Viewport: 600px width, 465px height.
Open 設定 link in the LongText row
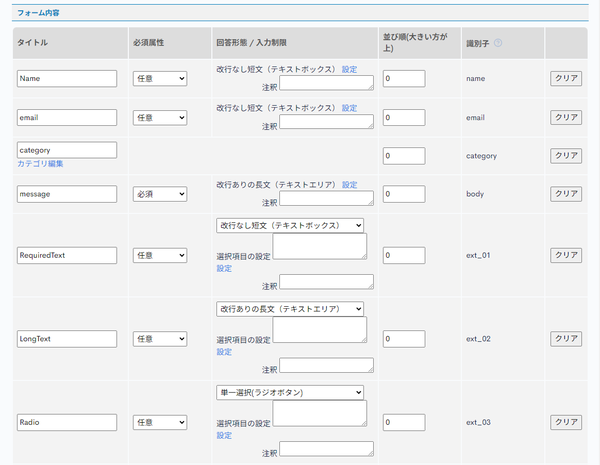pyautogui.click(x=224, y=352)
